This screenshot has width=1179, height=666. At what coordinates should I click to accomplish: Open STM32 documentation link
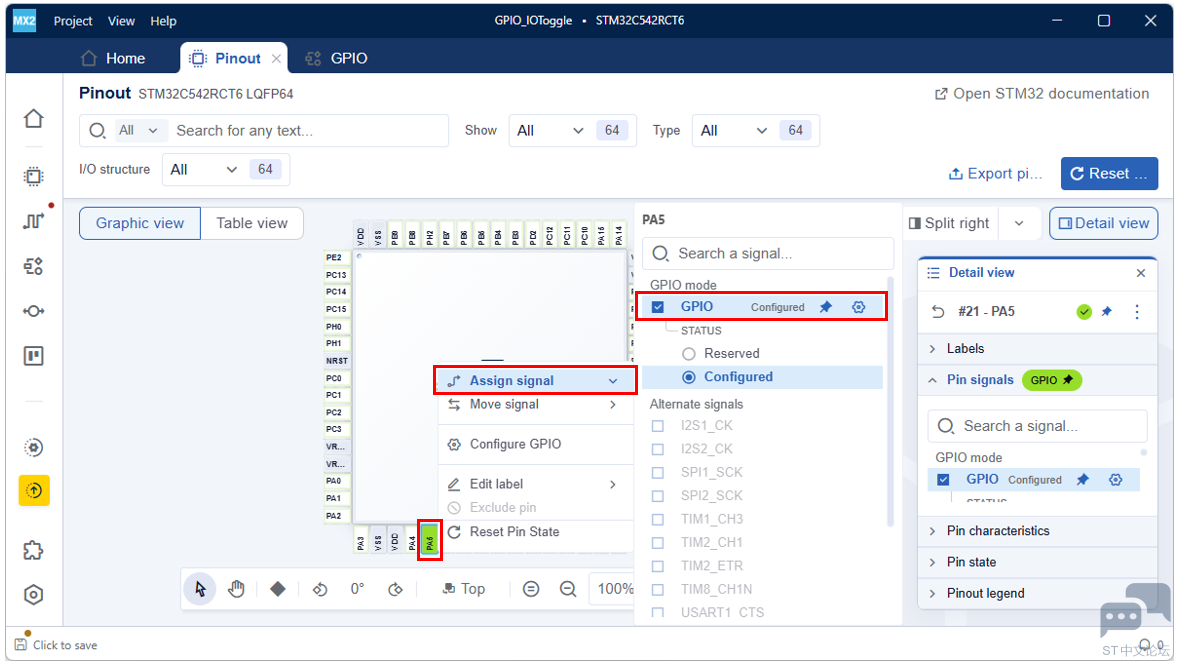(1042, 94)
